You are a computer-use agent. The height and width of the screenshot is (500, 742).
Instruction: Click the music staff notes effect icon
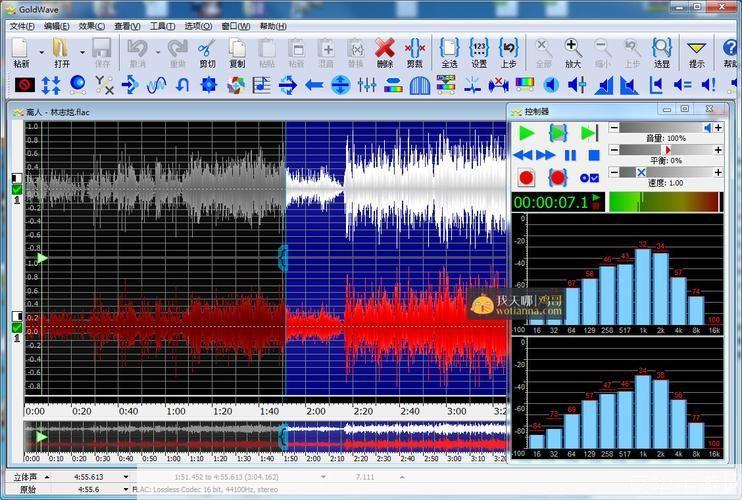click(x=261, y=85)
